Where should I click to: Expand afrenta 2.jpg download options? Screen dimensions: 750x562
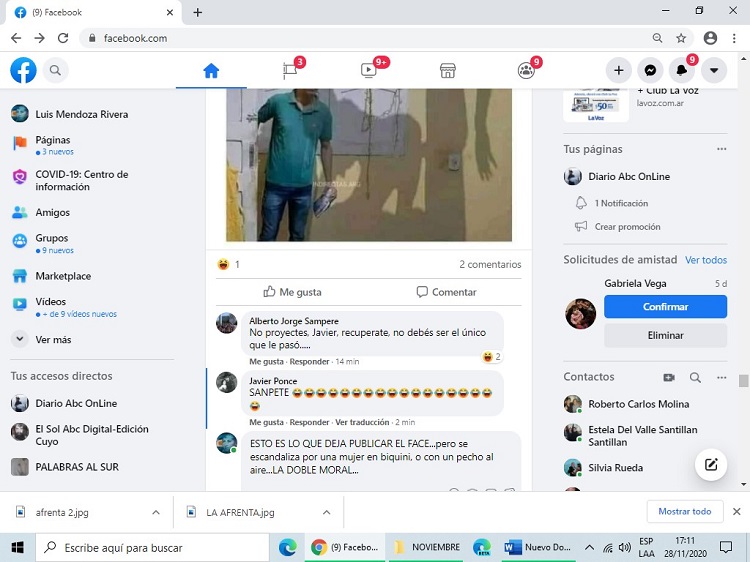[x=156, y=512]
